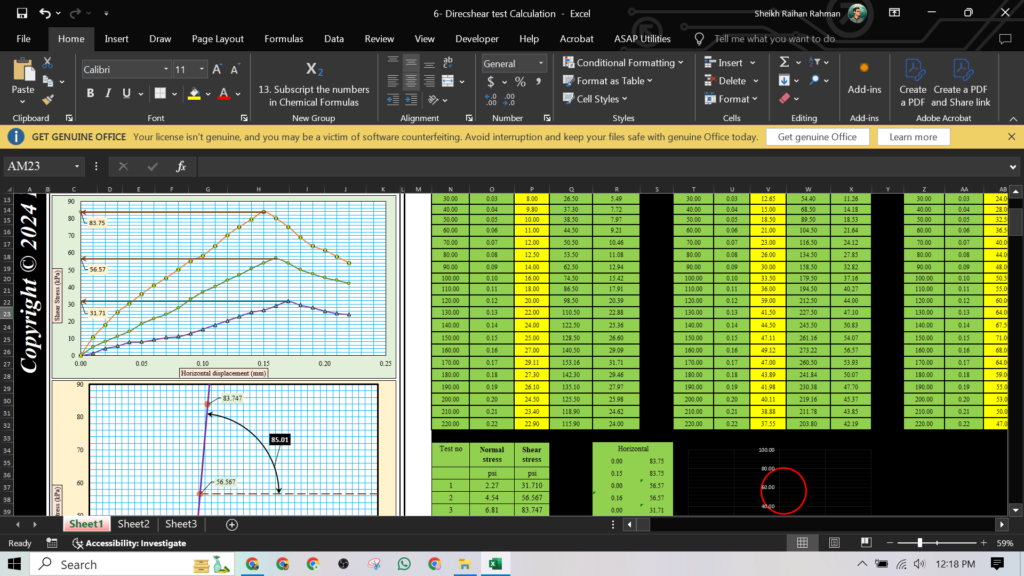Set align right
The width and height of the screenshot is (1024, 576).
pyautogui.click(x=429, y=81)
